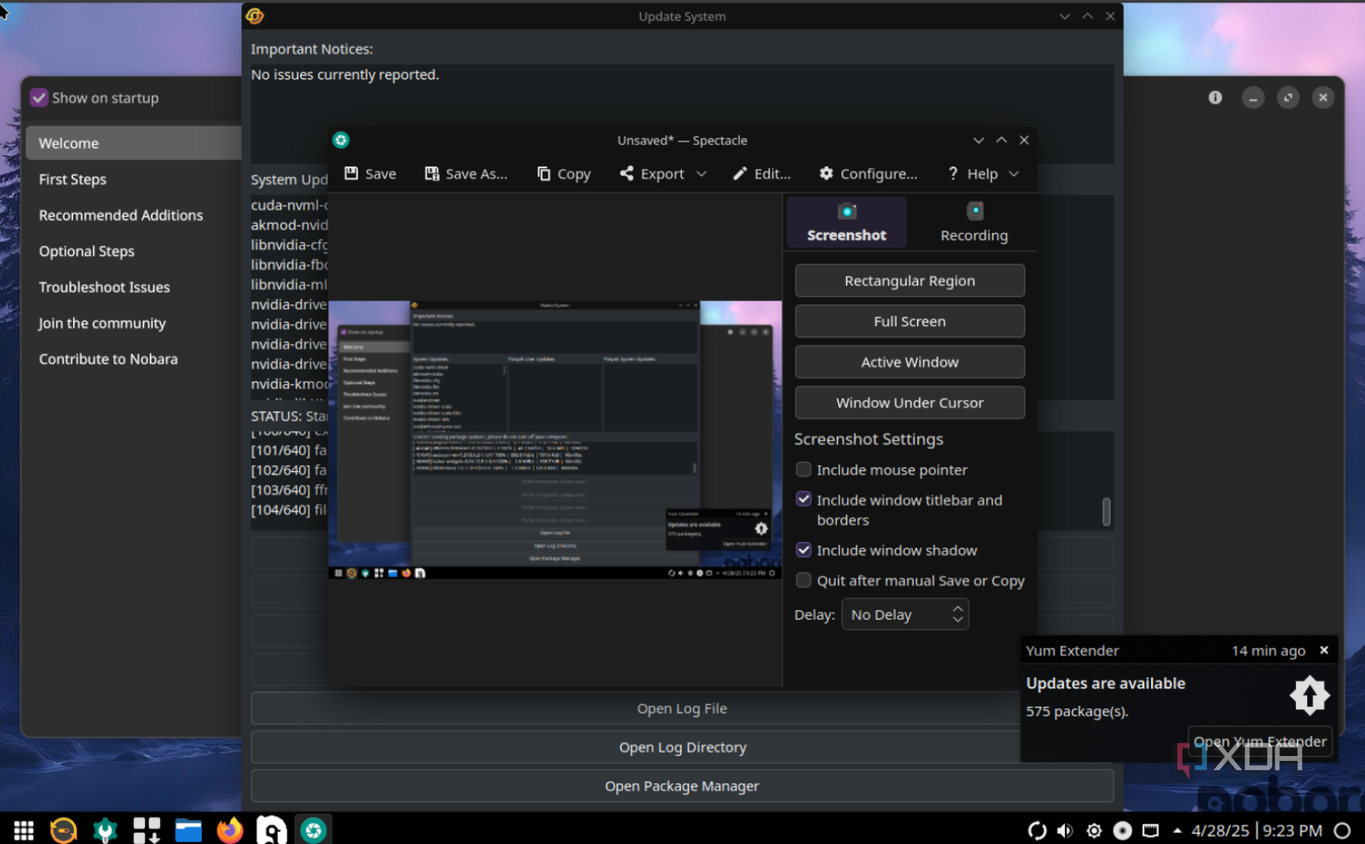Open the volume tray icon
The image size is (1365, 844).
[x=1065, y=831]
